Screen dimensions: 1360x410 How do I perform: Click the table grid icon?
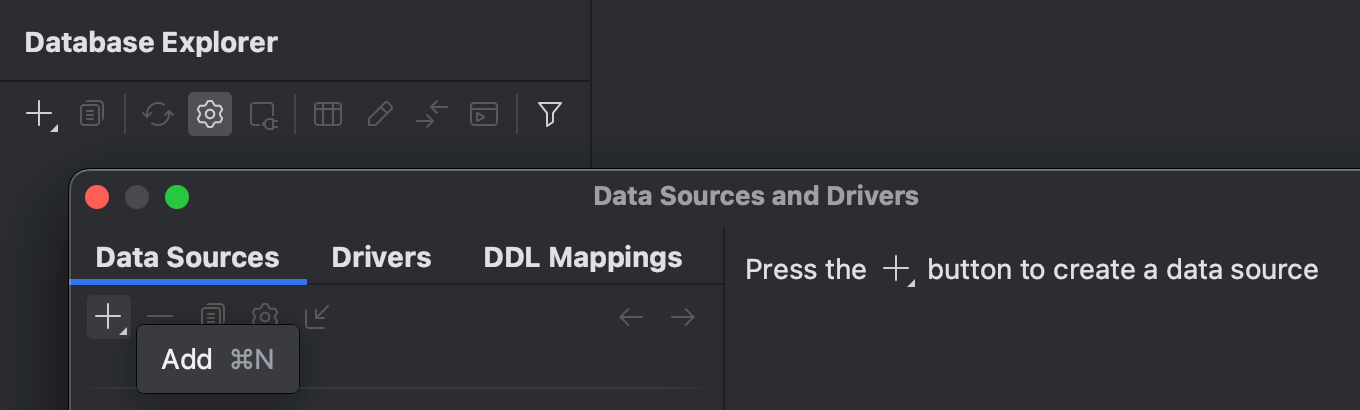pos(327,115)
